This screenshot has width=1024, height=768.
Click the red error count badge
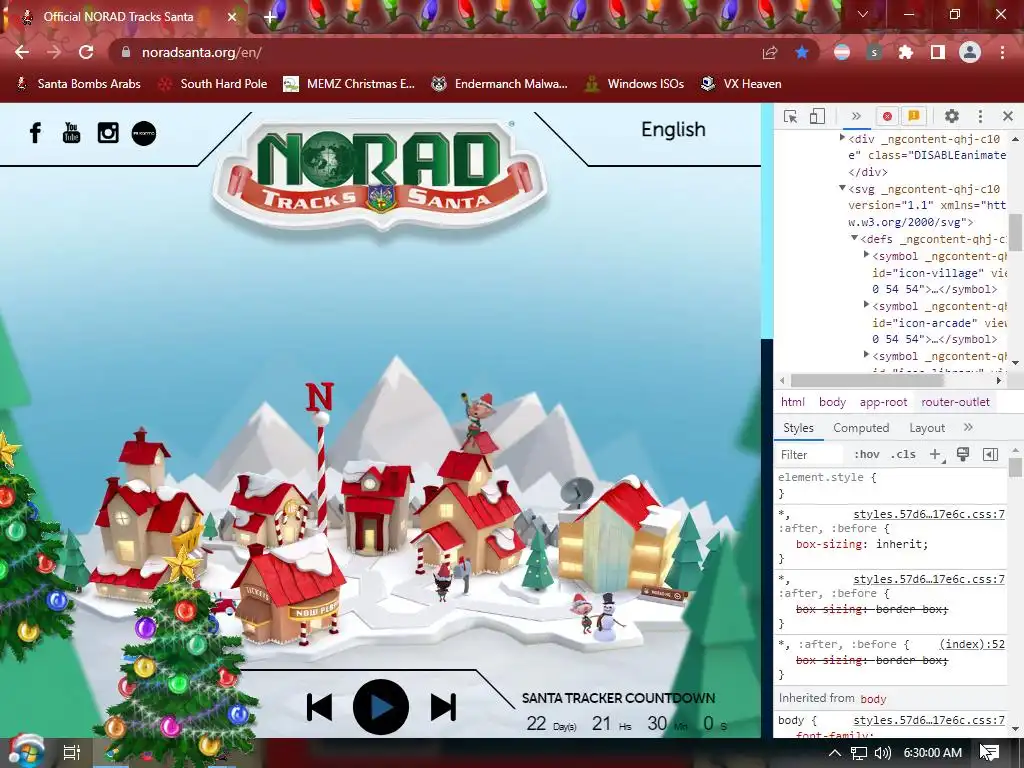(x=887, y=116)
